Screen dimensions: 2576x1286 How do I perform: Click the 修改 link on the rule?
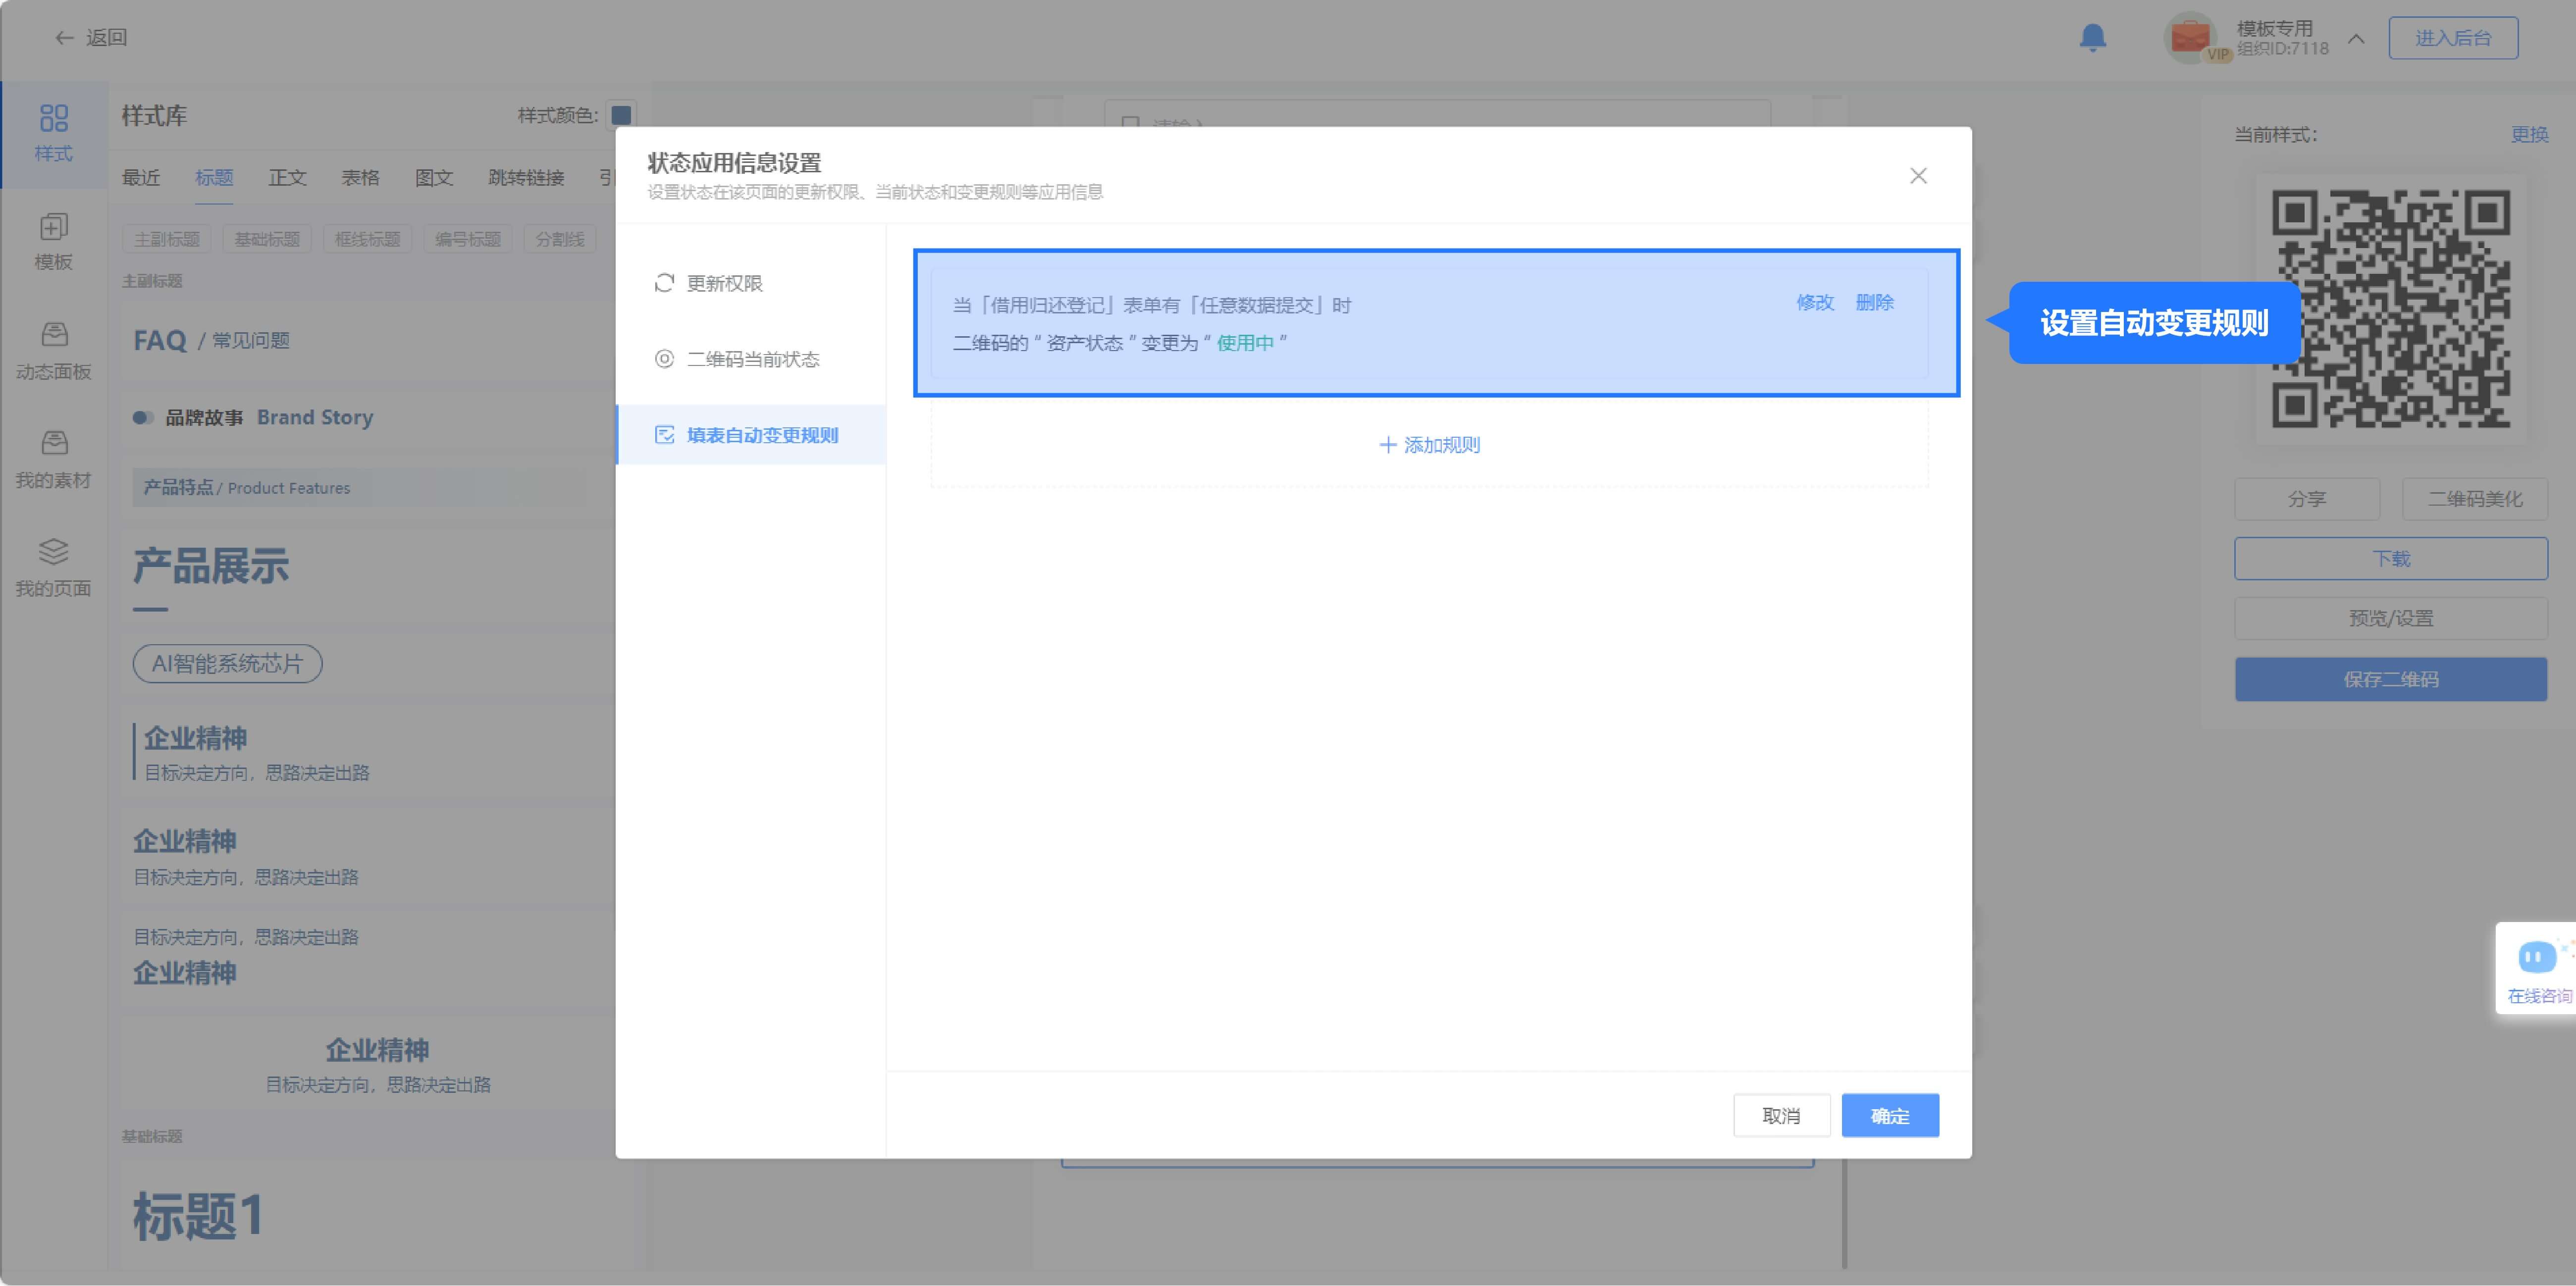pyautogui.click(x=1814, y=302)
